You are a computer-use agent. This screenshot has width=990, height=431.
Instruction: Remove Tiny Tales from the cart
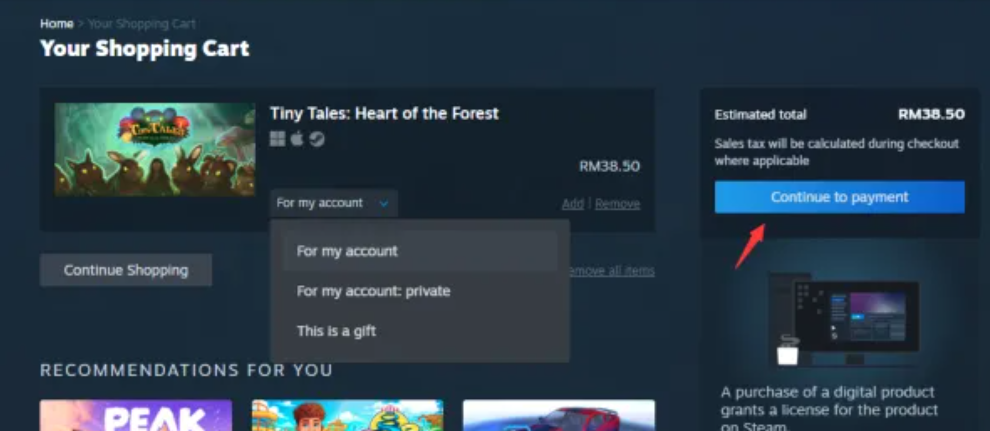click(x=617, y=204)
